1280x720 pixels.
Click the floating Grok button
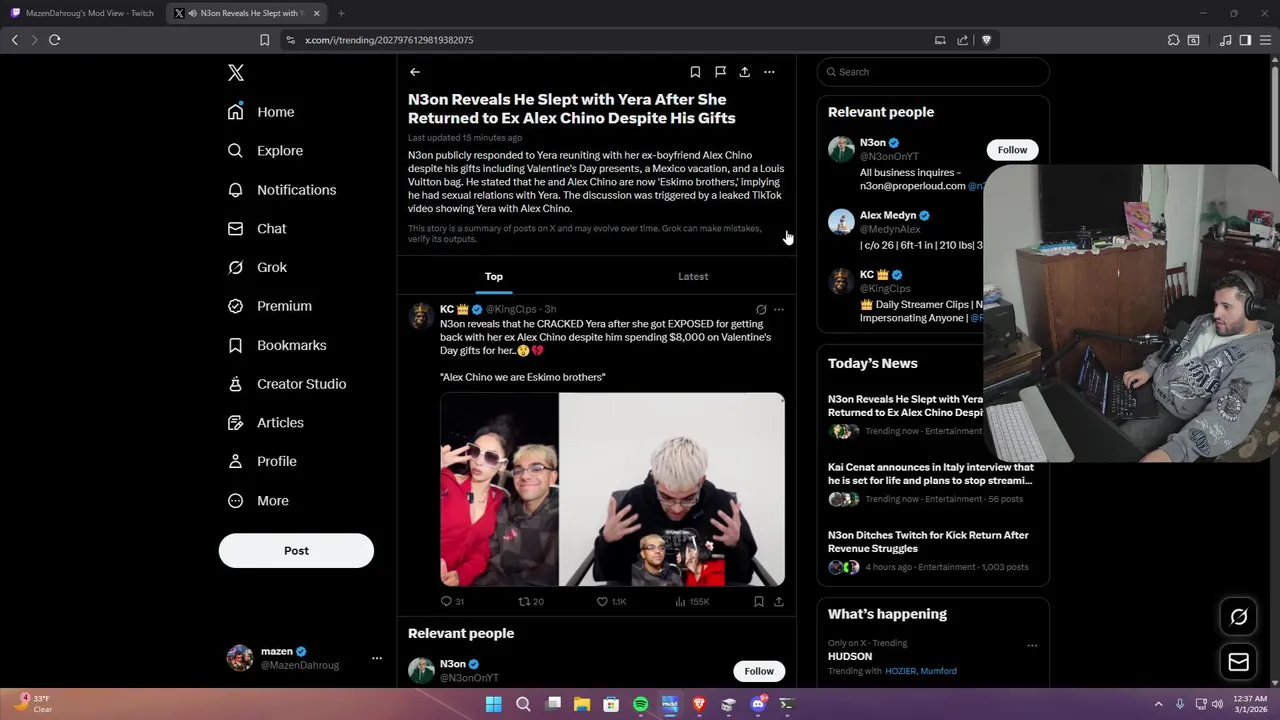1238,617
